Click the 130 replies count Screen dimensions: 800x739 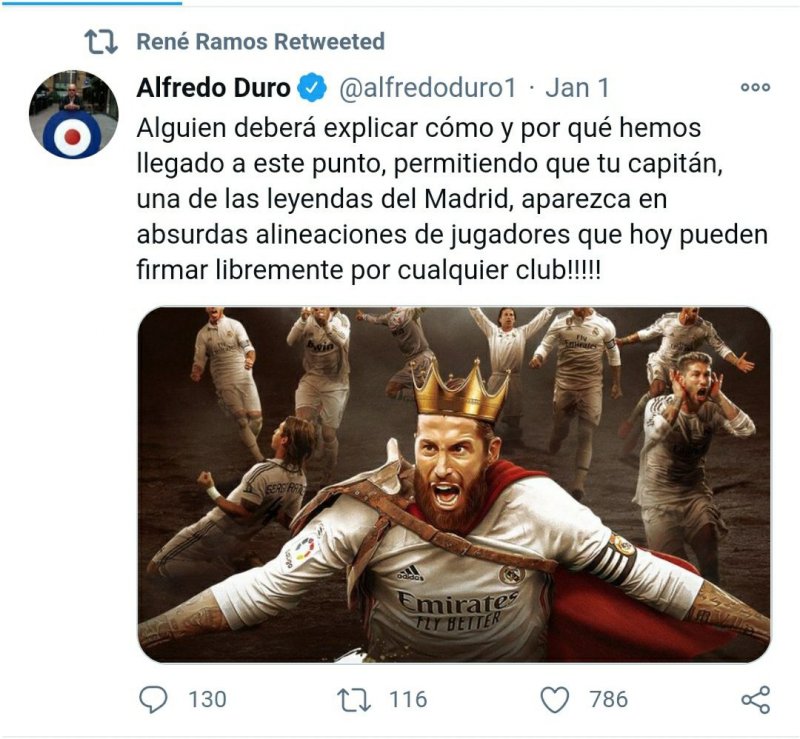[207, 700]
